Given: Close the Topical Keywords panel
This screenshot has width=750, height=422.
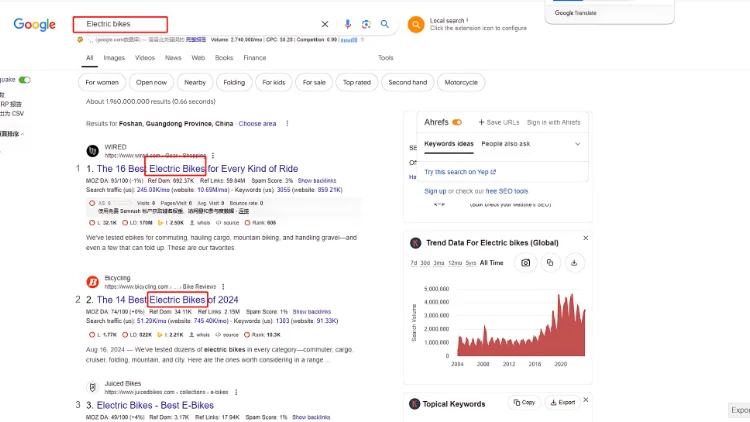Looking at the screenshot, I should (585, 400).
